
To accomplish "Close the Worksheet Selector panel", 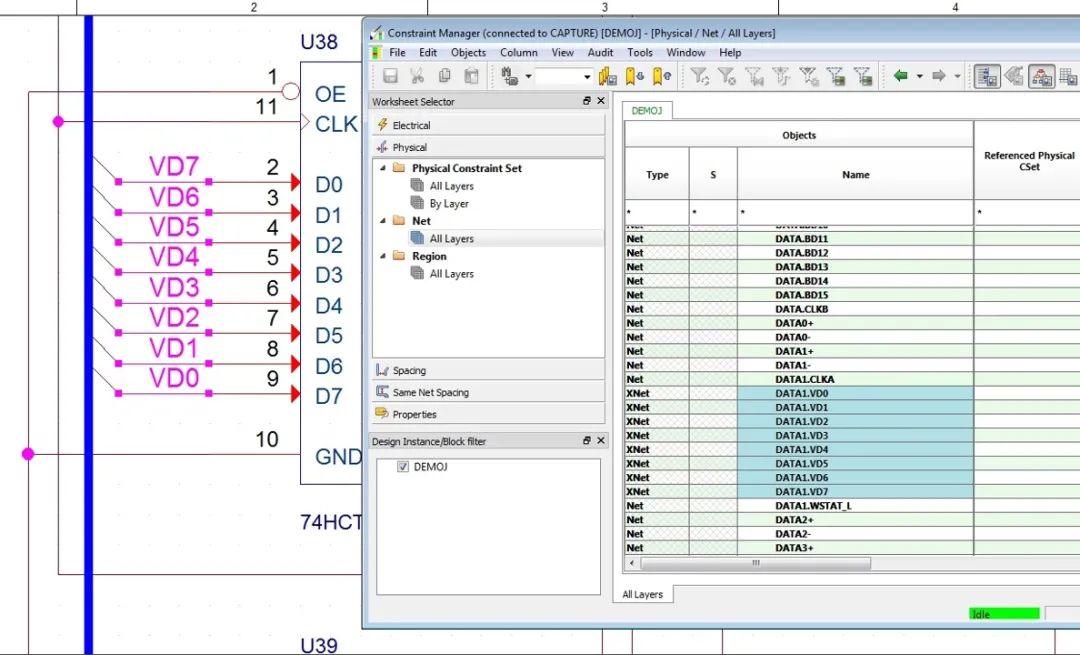I will tap(601, 101).
